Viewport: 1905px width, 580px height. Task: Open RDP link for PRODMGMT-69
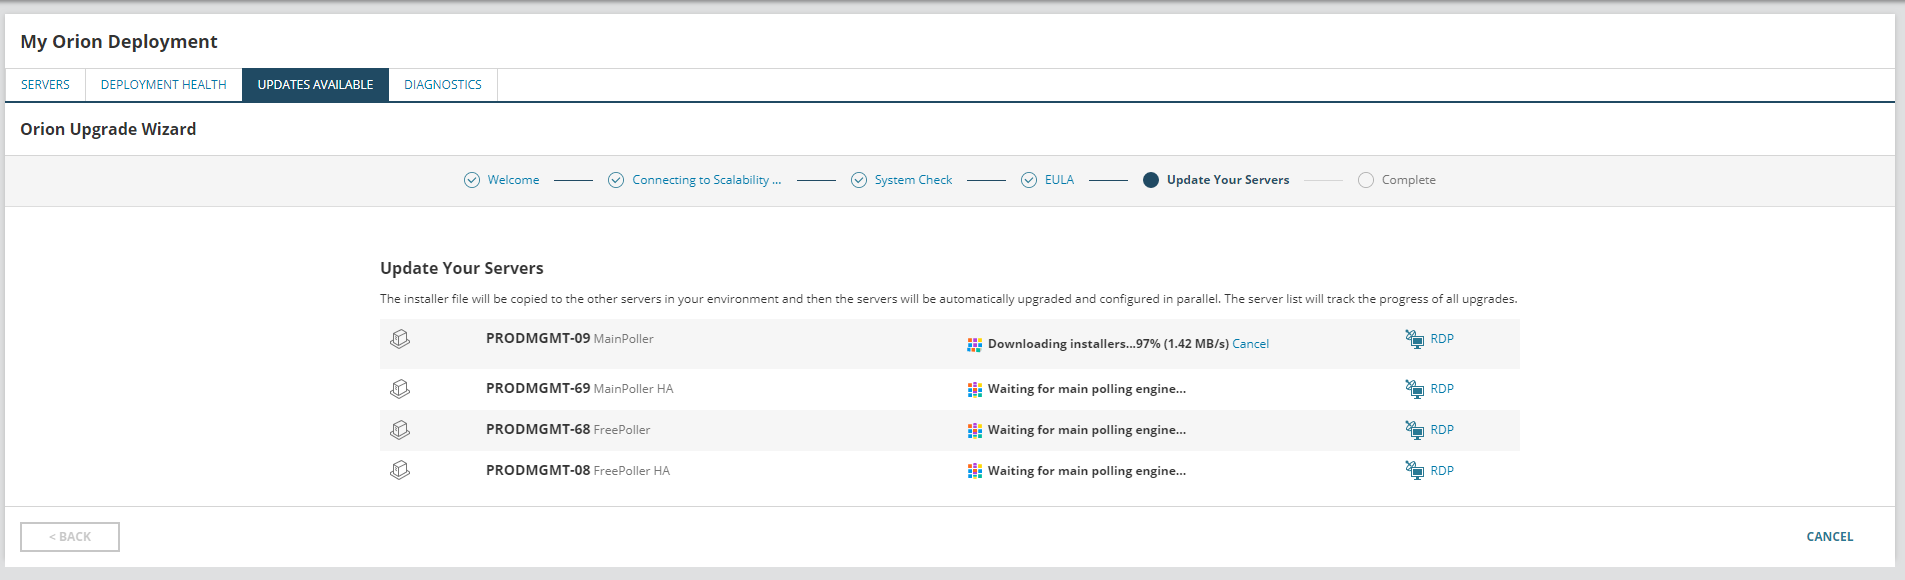(1442, 389)
